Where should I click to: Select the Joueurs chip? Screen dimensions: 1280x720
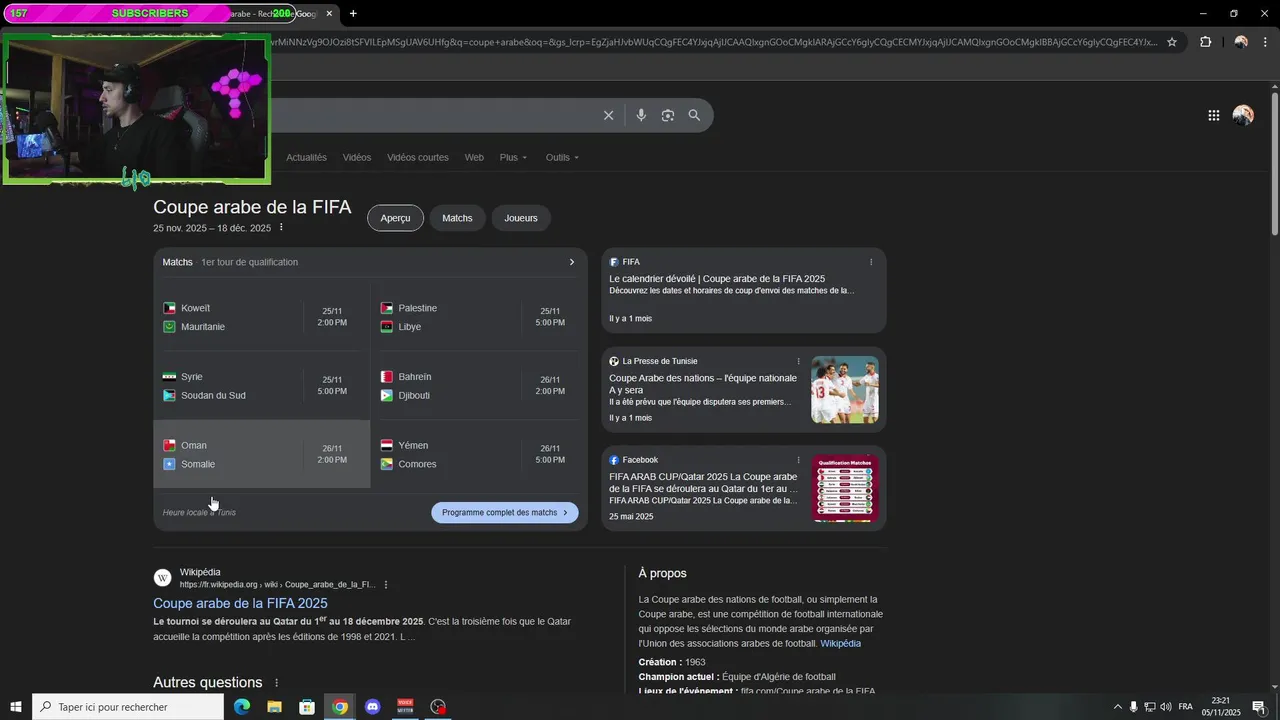pos(521,218)
